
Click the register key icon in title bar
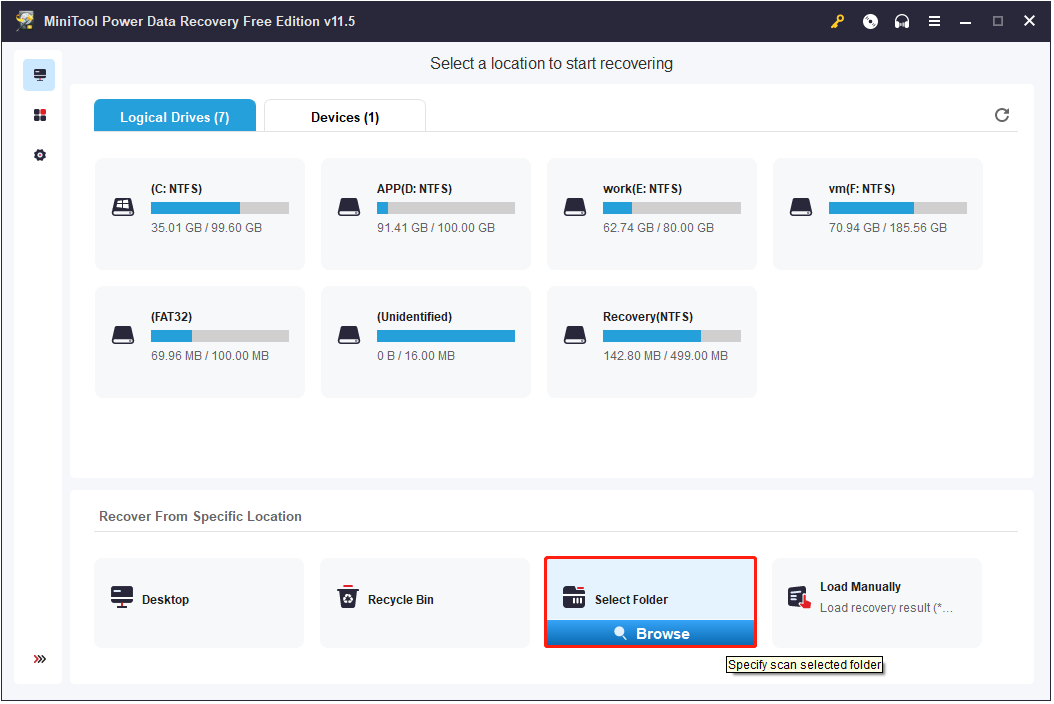pyautogui.click(x=838, y=22)
